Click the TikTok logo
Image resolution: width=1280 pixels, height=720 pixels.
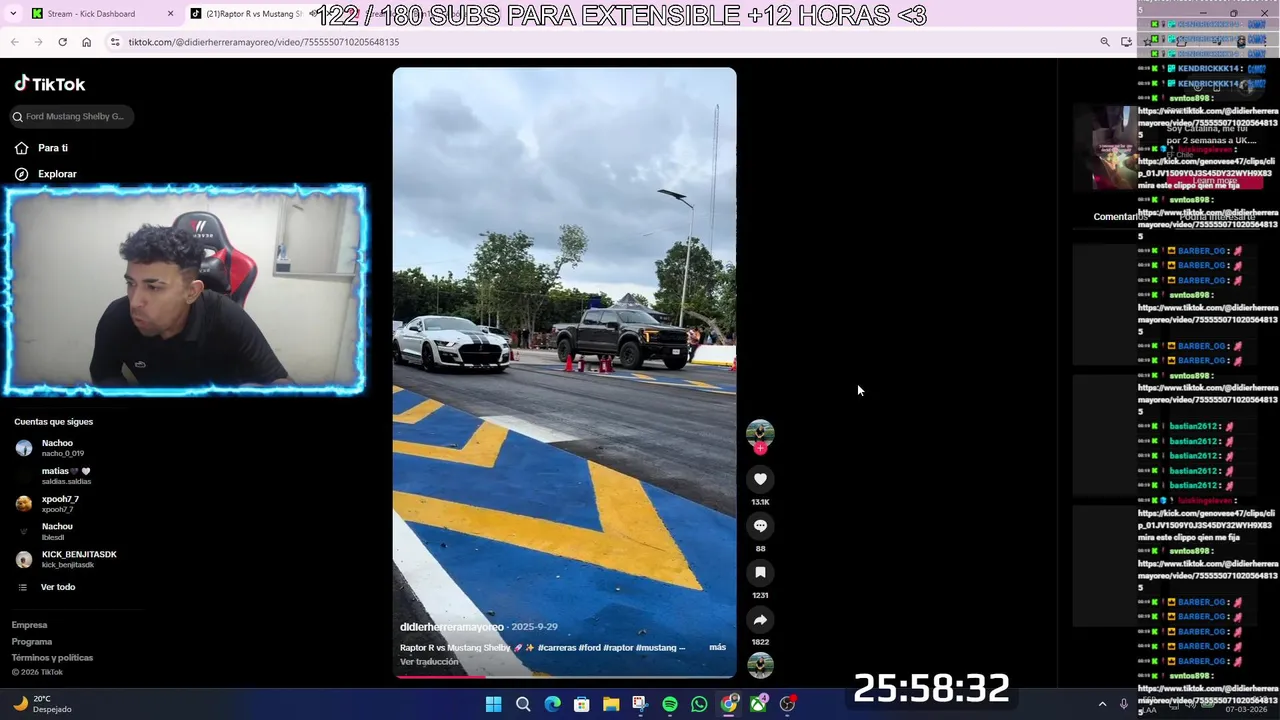(50, 84)
